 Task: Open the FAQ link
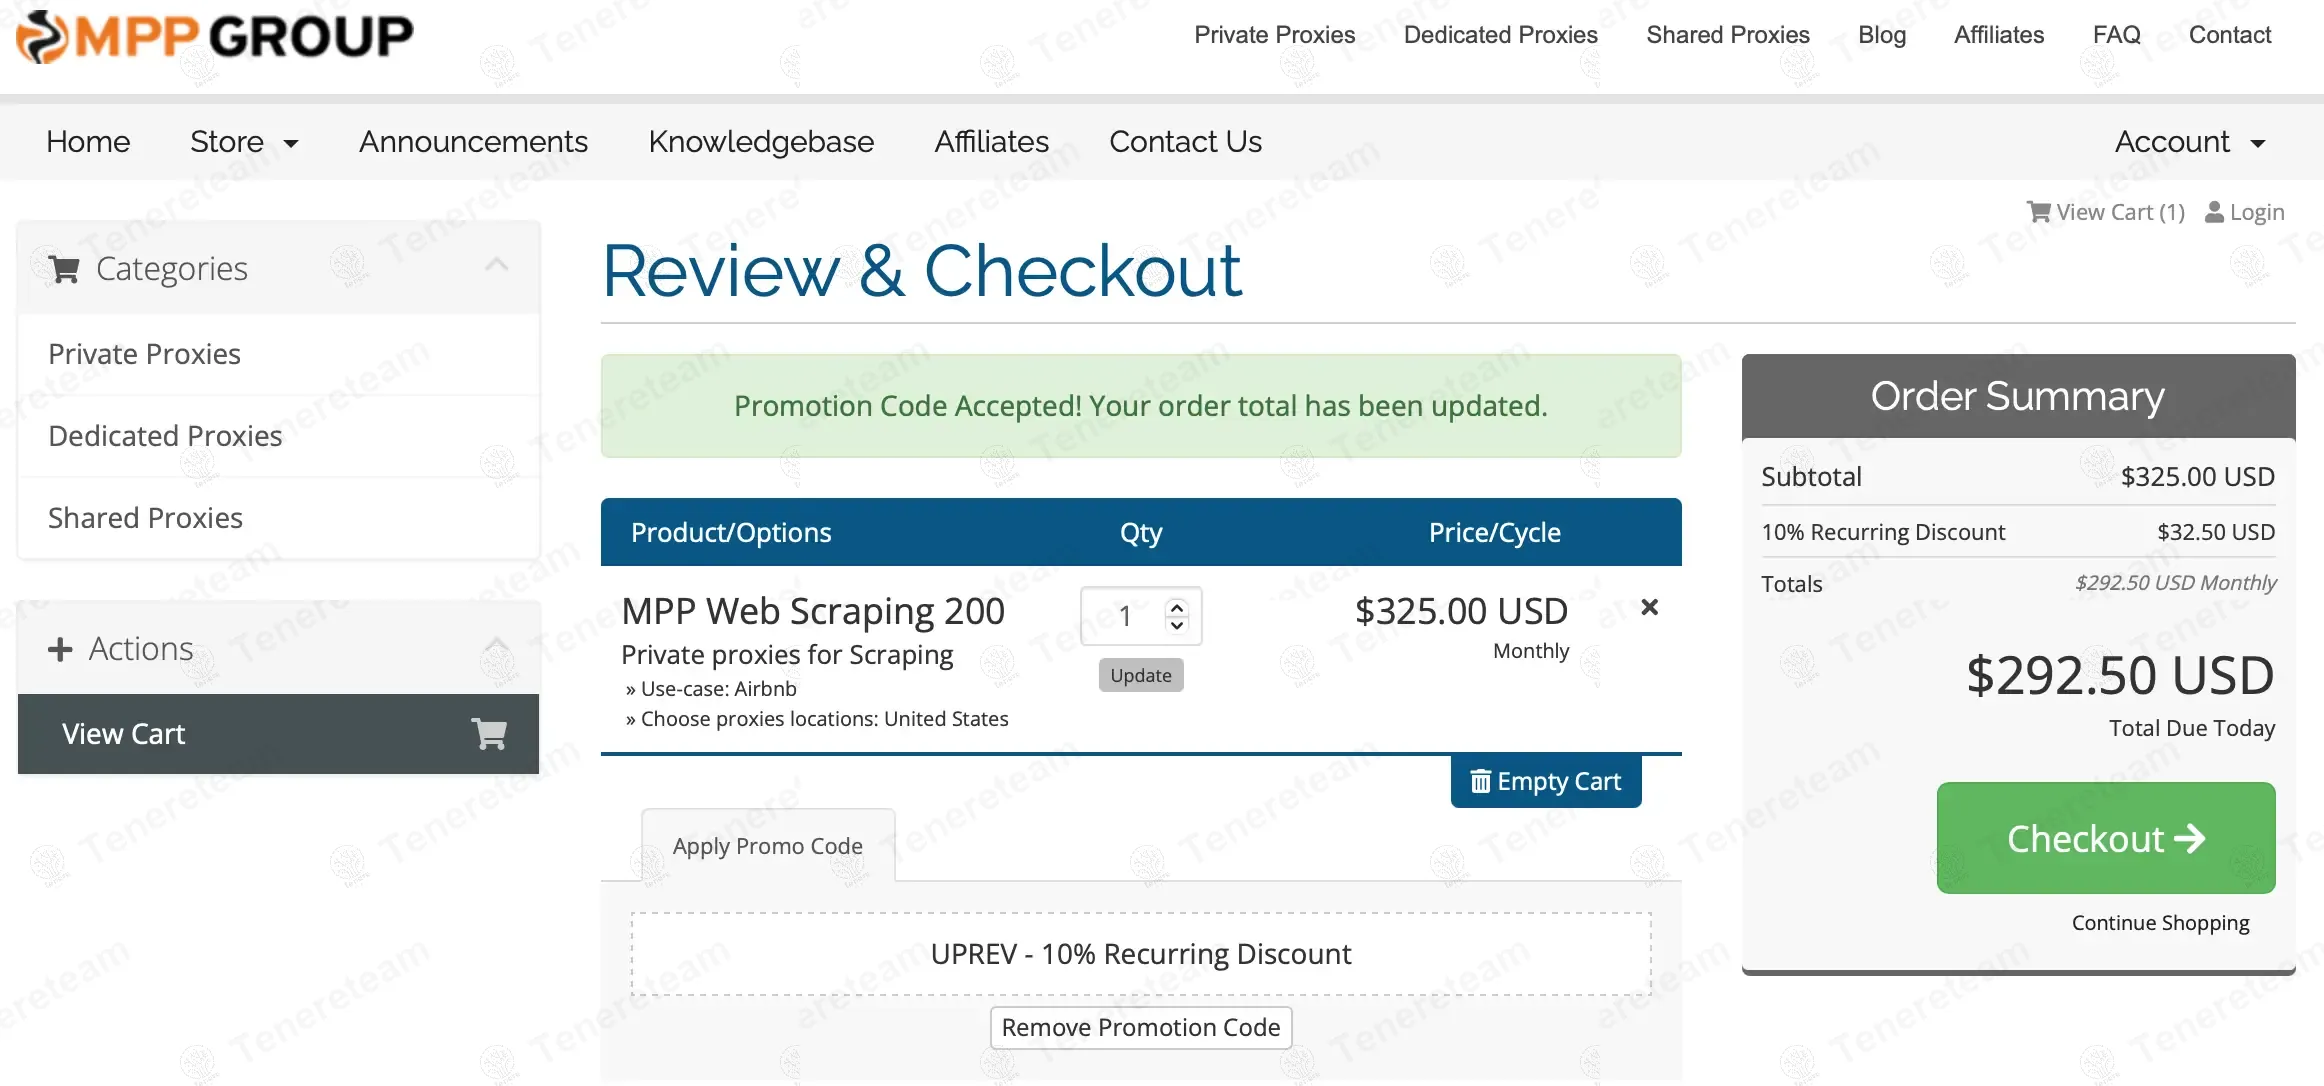pyautogui.click(x=2116, y=35)
